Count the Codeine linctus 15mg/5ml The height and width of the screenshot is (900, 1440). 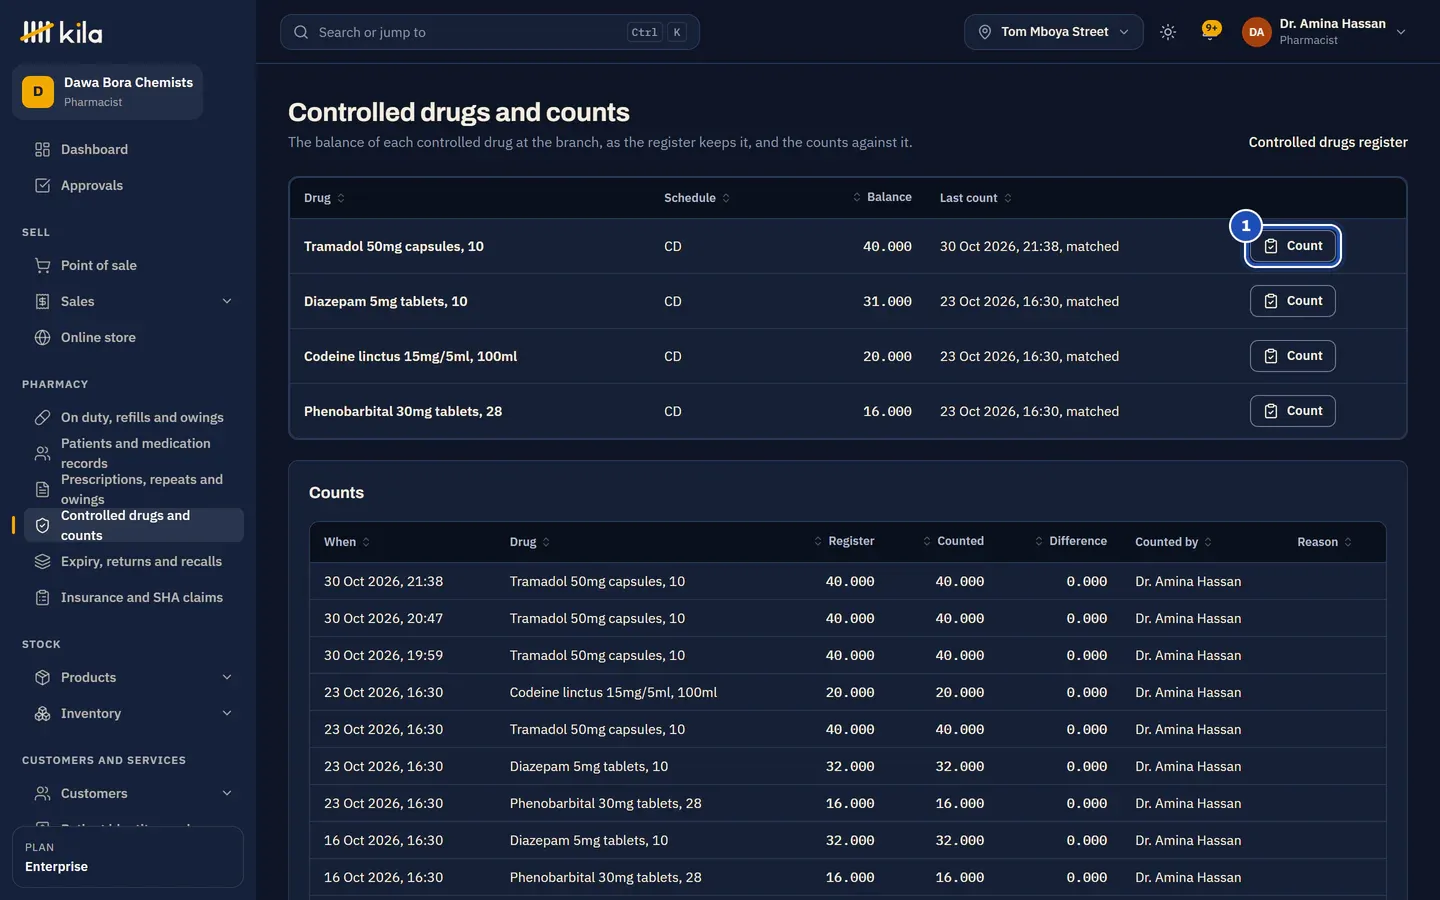click(1293, 356)
